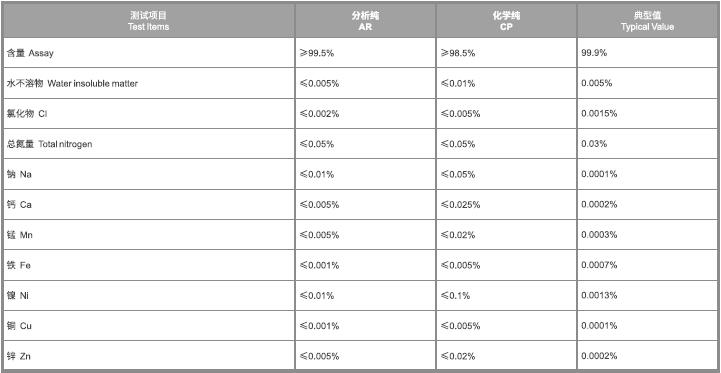721x373 pixels.
Task: Click the Na row label
Action: (19, 174)
